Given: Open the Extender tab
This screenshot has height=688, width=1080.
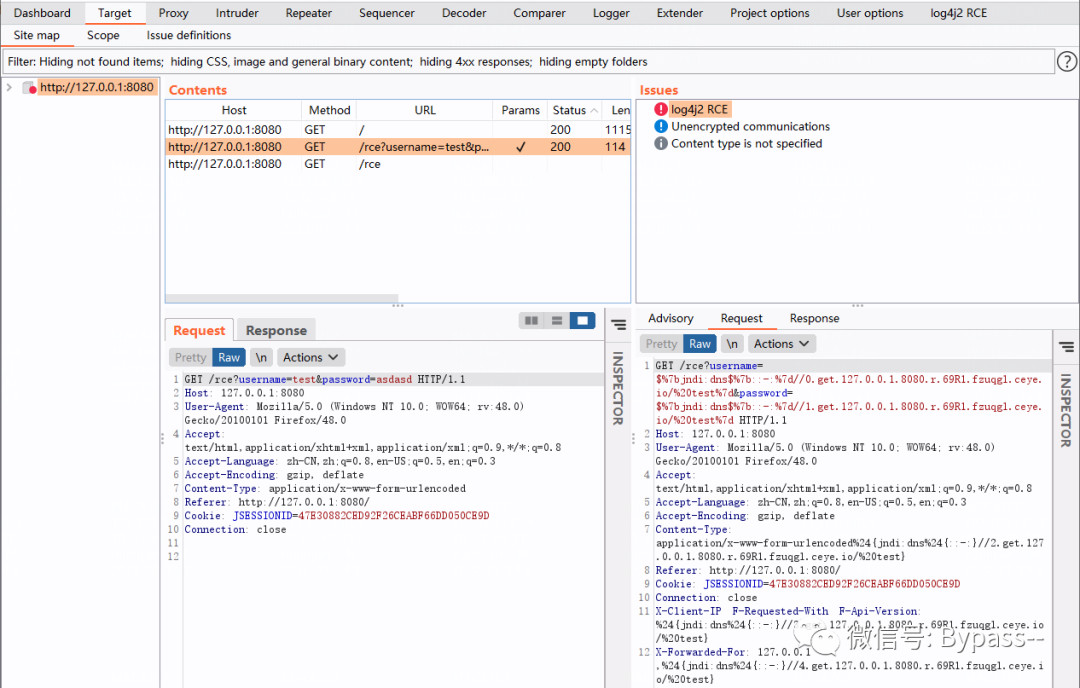Looking at the screenshot, I should tap(679, 13).
